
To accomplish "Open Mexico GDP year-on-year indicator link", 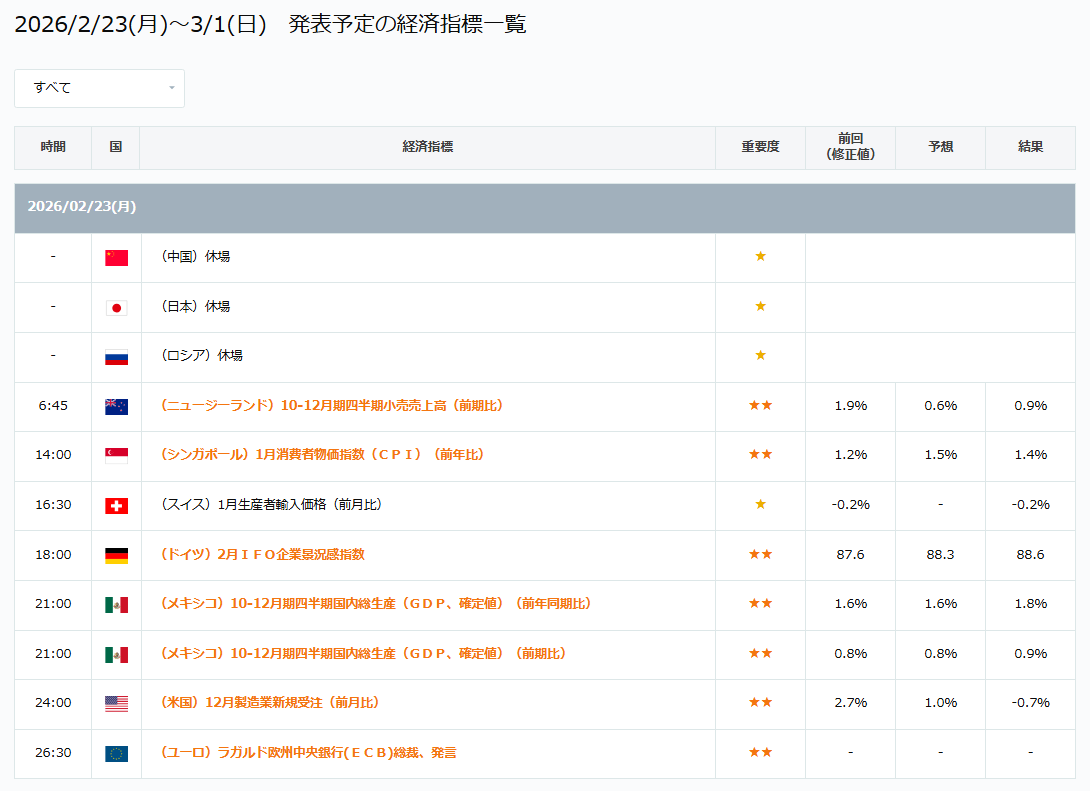I will tap(376, 604).
